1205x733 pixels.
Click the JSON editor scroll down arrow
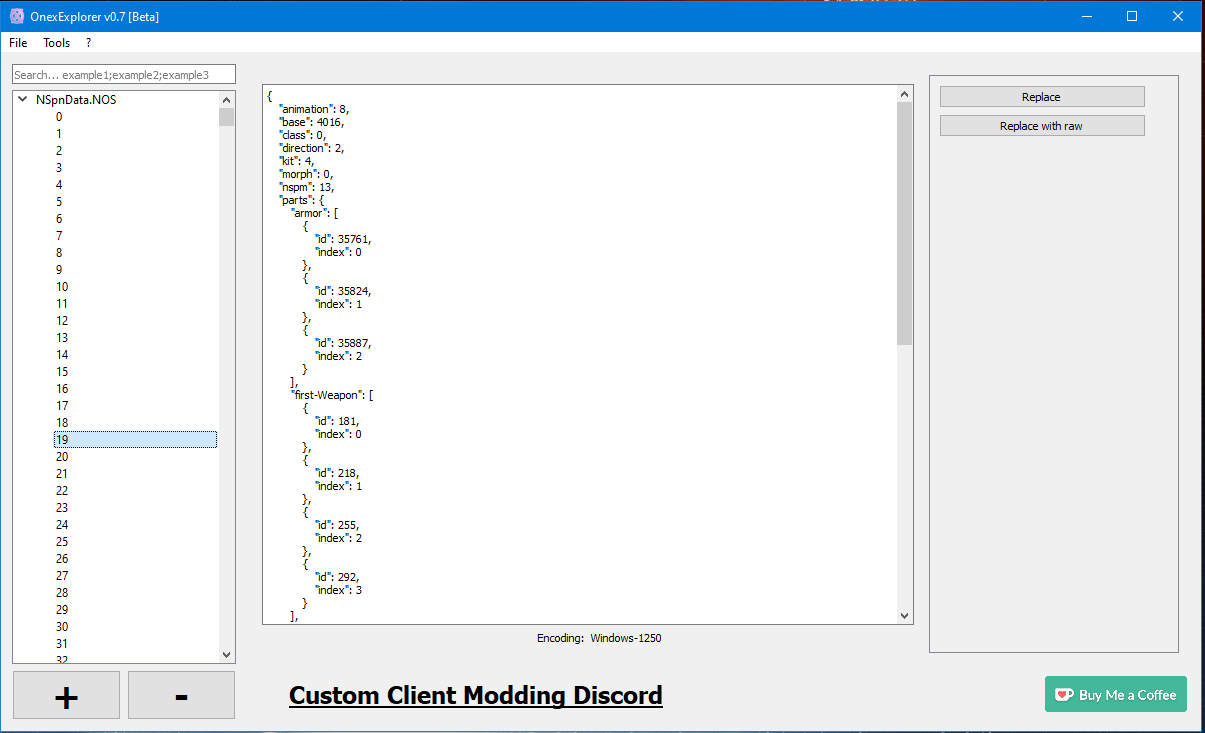[904, 616]
